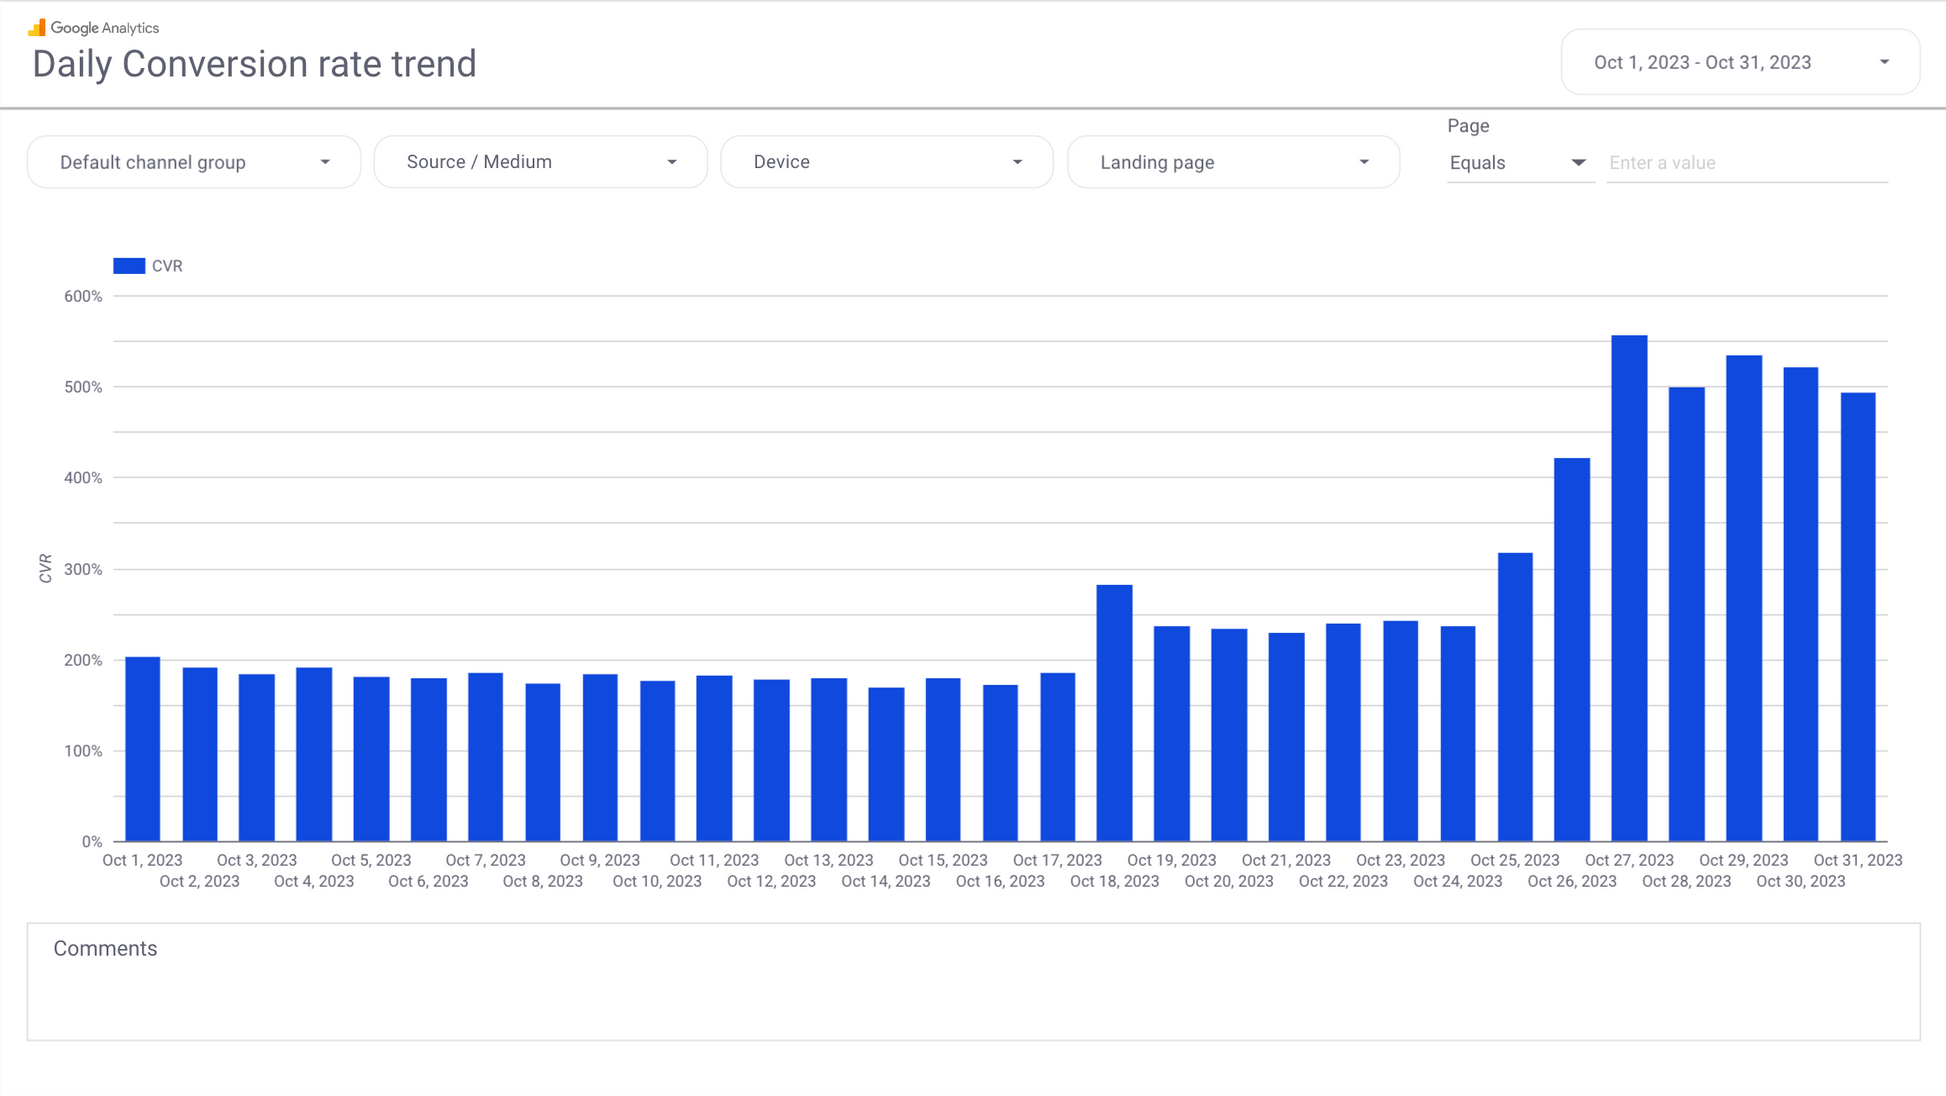Click the Oct 29, 2023 bar
This screenshot has height=1096, width=1946.
1744,600
